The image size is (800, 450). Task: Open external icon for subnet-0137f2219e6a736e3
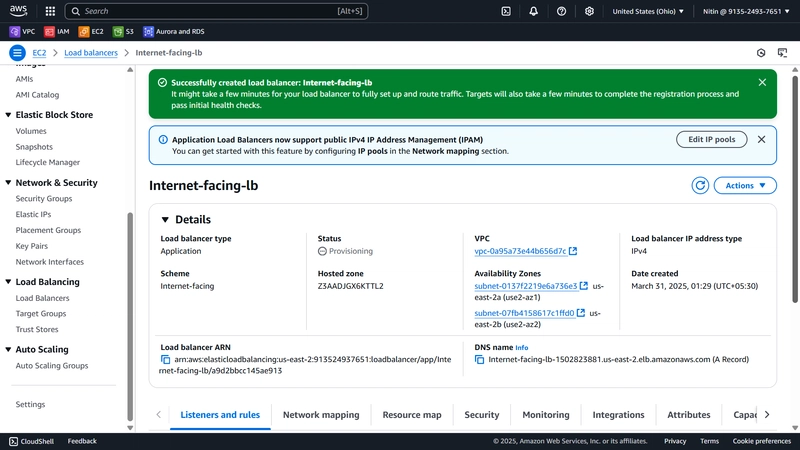(584, 286)
